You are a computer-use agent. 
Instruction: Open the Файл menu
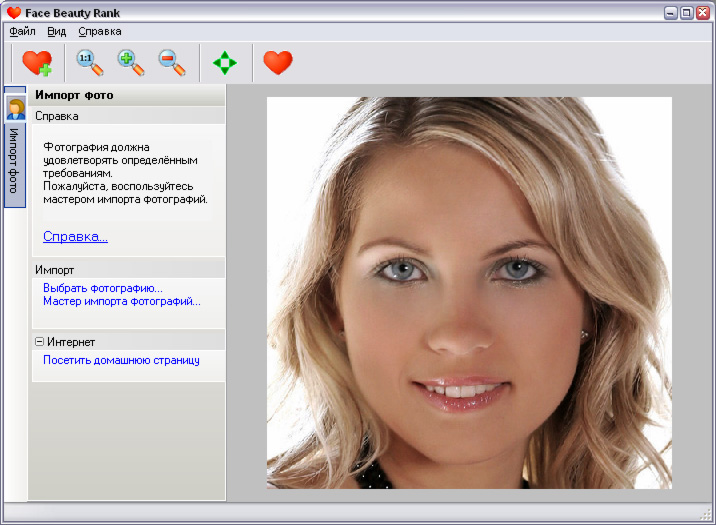click(x=22, y=32)
